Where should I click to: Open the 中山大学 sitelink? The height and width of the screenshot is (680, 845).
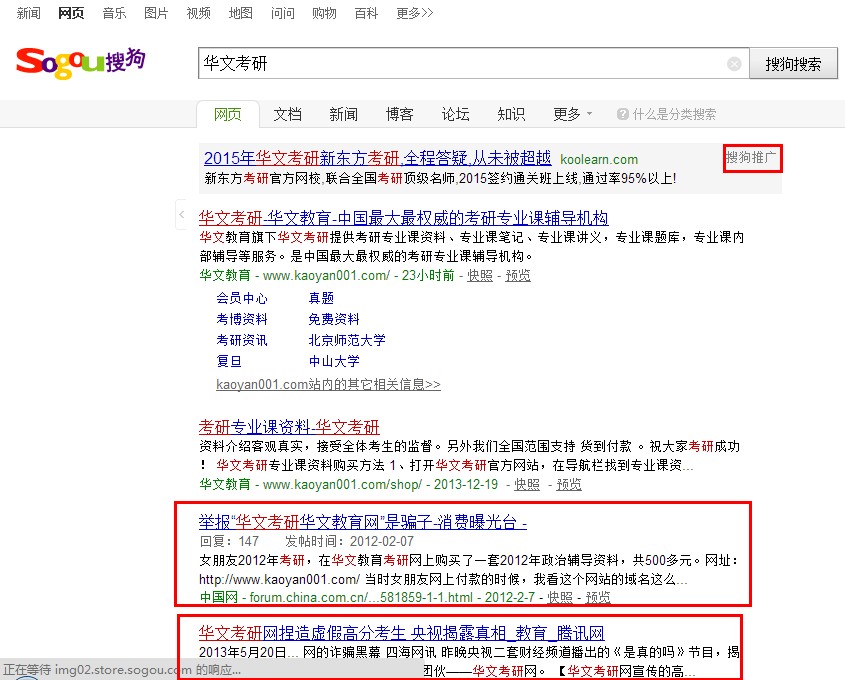(334, 361)
